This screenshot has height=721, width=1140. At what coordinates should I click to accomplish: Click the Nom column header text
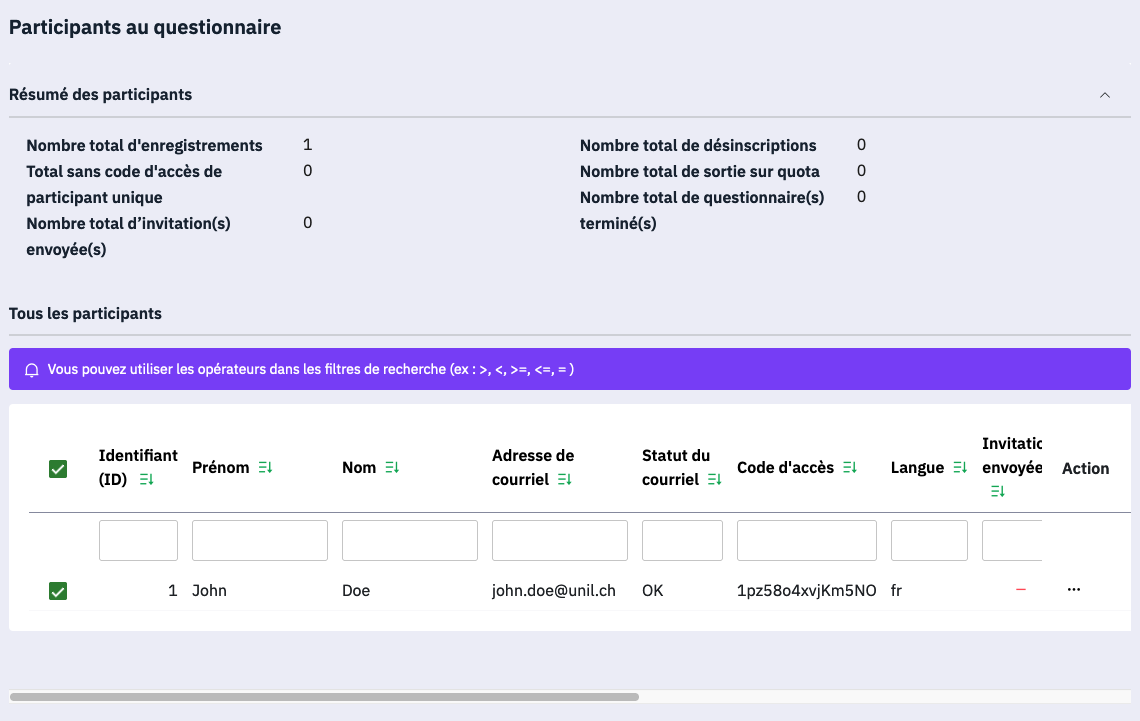(x=359, y=468)
